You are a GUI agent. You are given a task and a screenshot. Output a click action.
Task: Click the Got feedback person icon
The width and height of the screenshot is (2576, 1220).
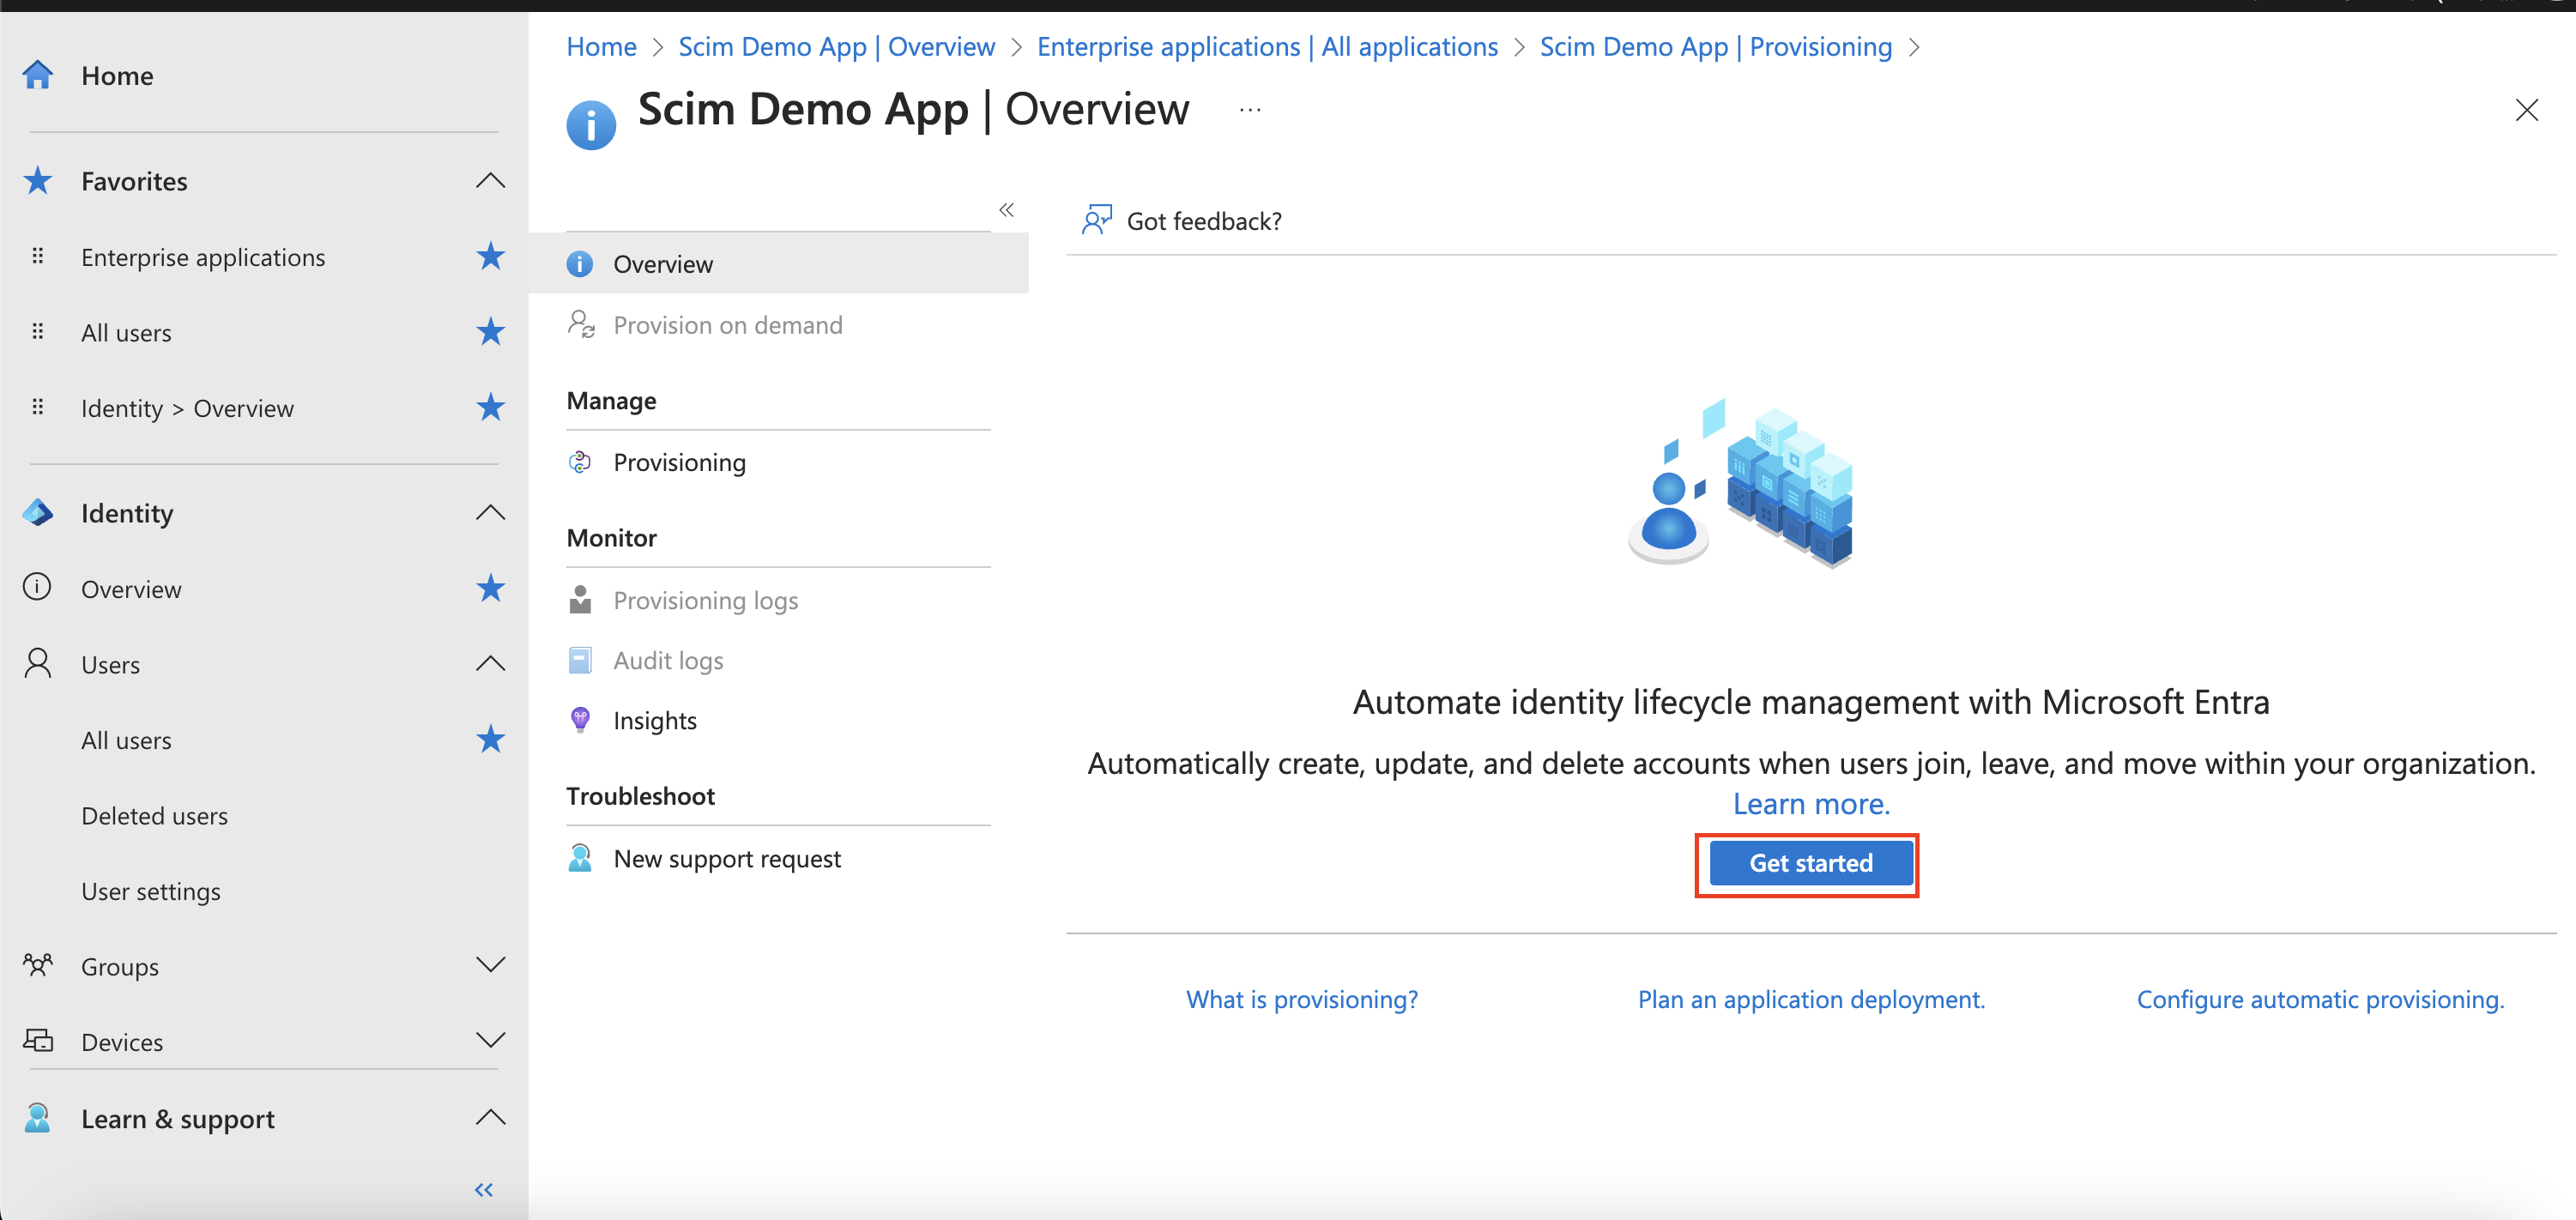(x=1096, y=220)
